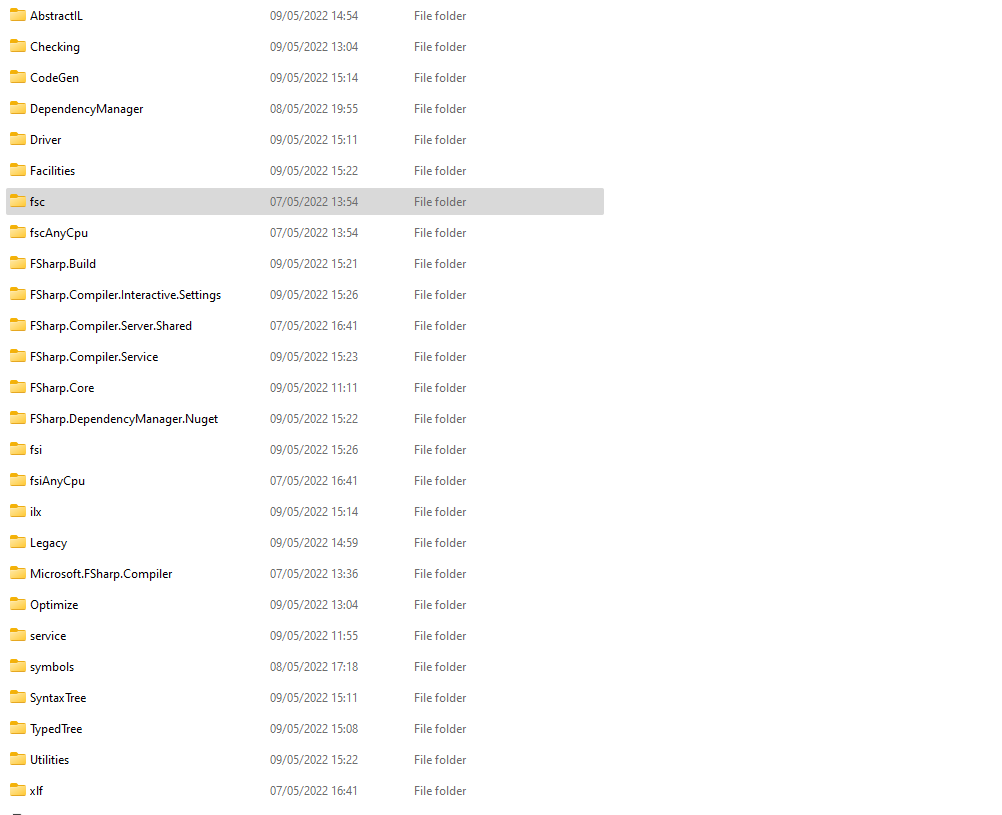Click the fscAnyCpu folder icon
Viewport: 1002px width, 815px height.
(x=18, y=232)
